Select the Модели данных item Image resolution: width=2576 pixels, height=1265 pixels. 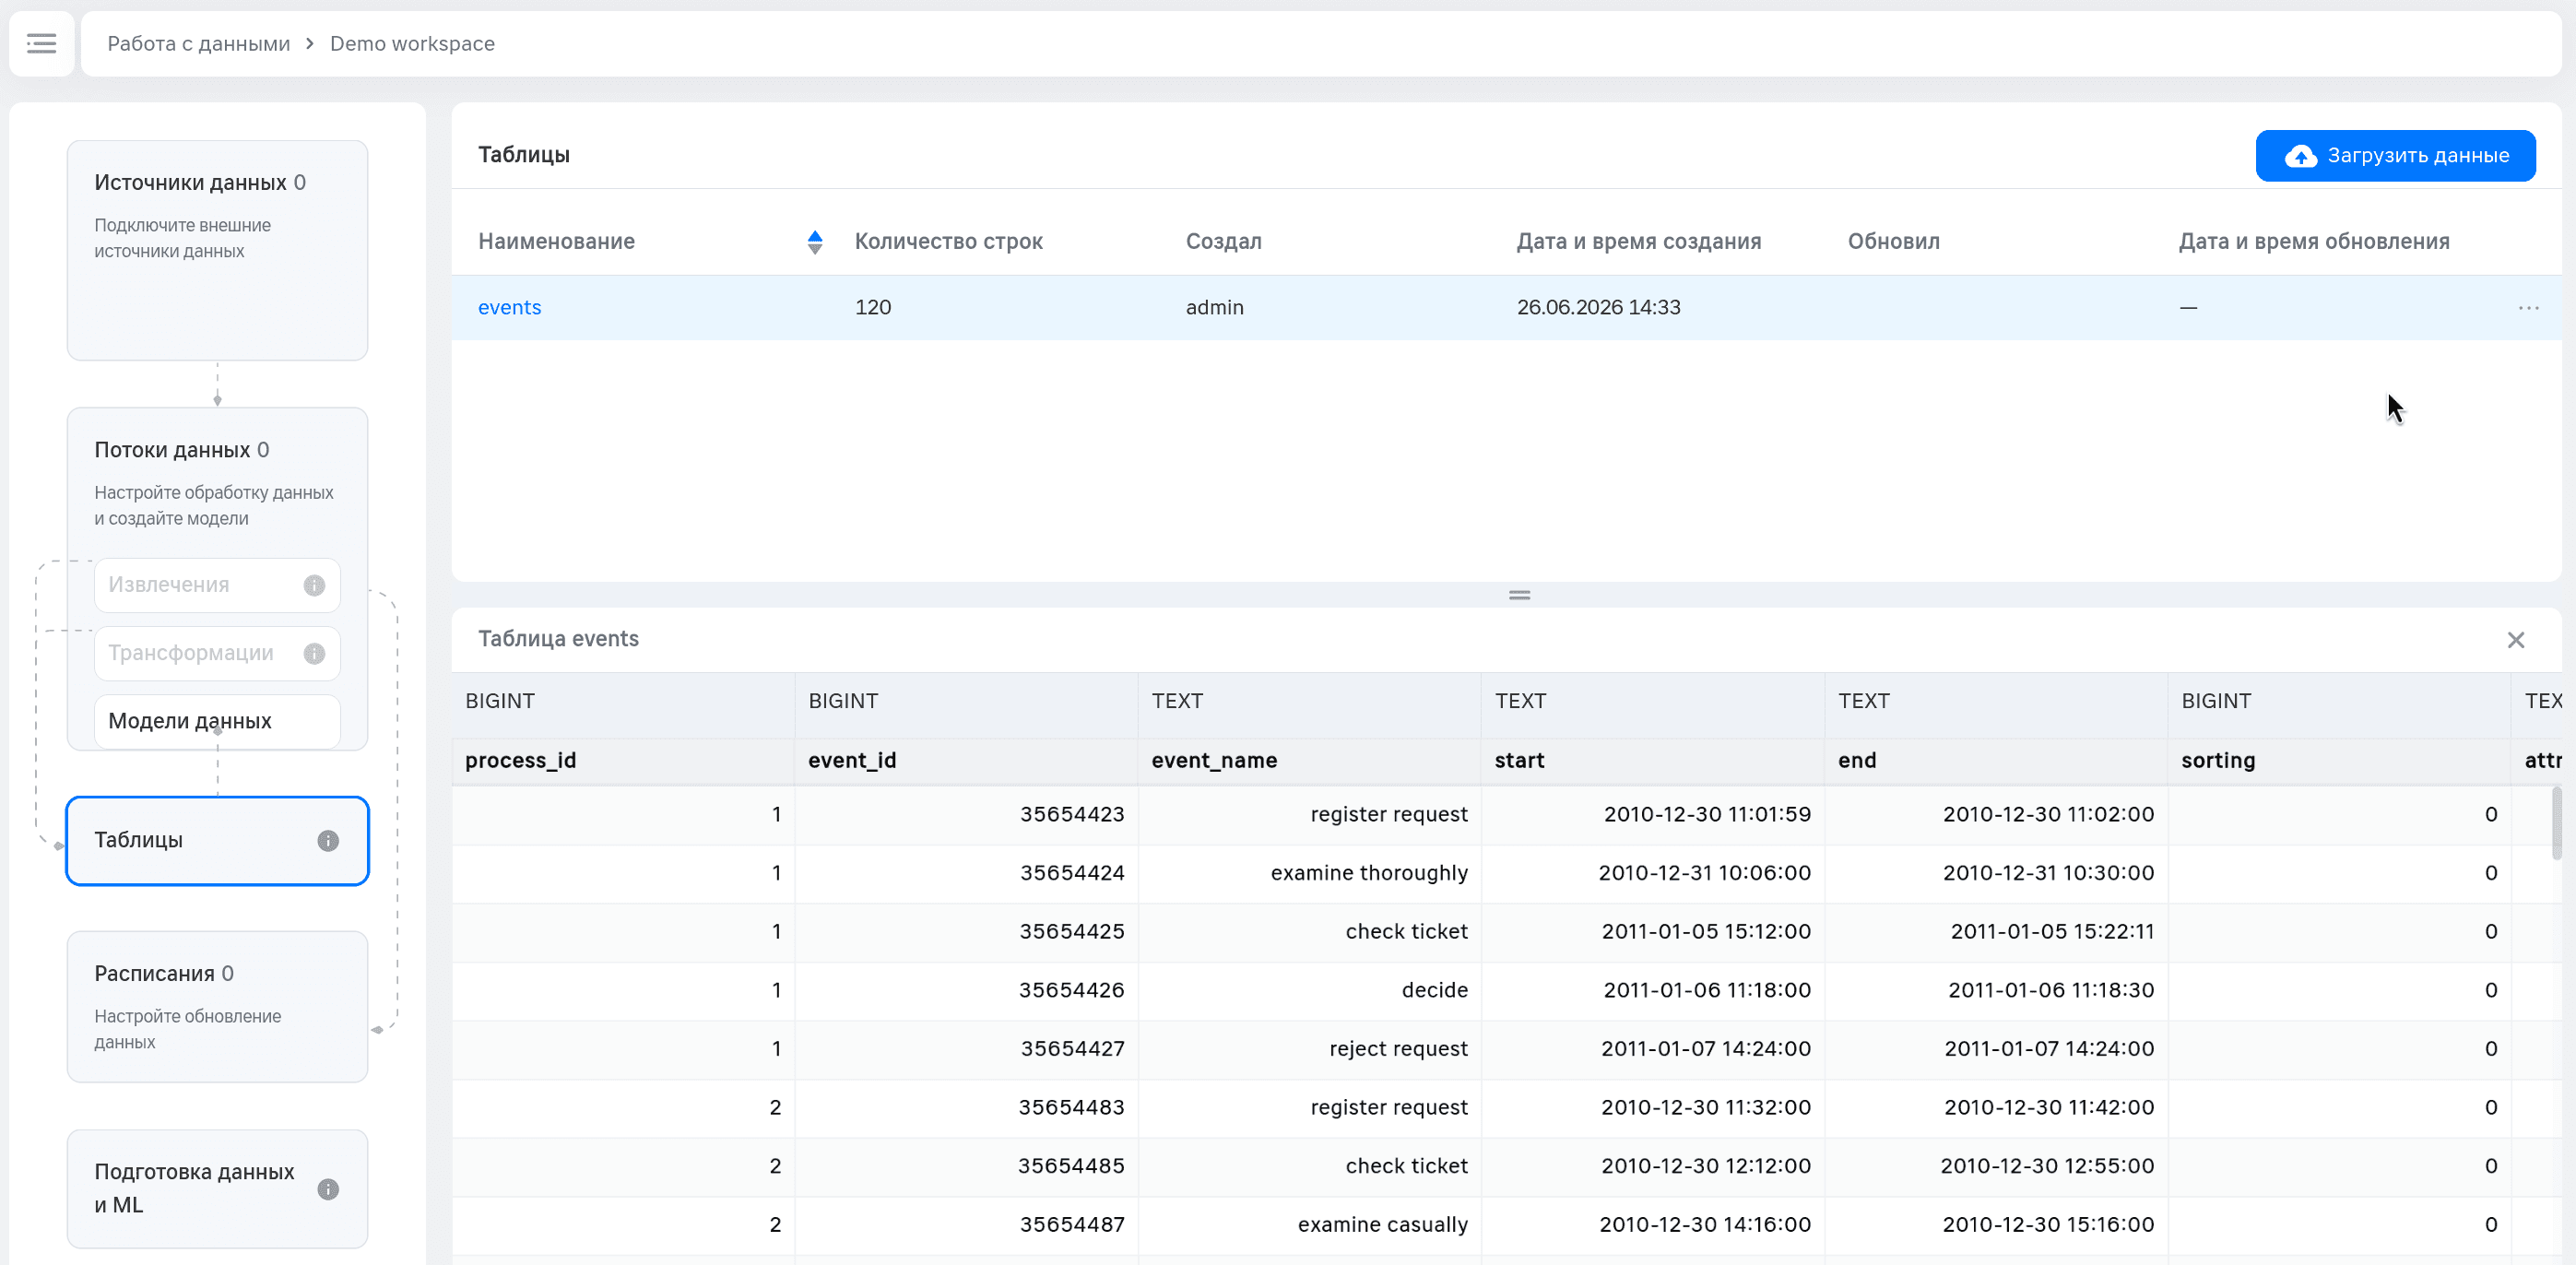click(217, 721)
